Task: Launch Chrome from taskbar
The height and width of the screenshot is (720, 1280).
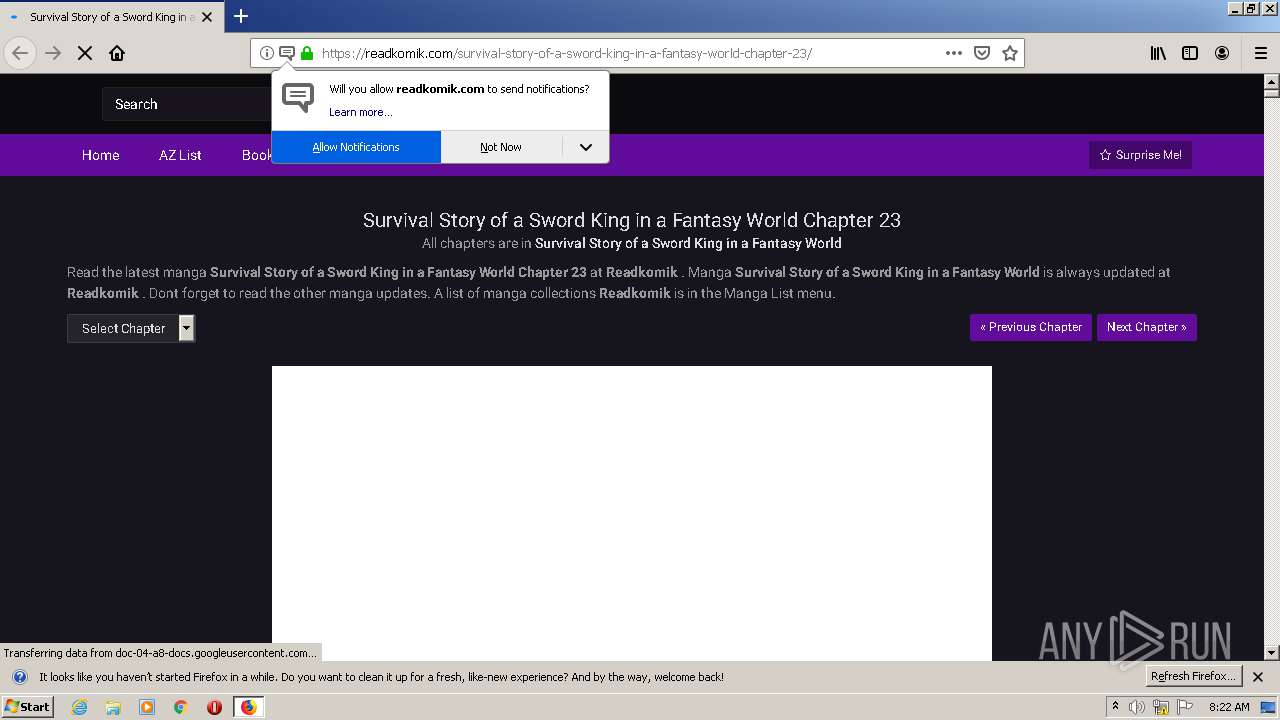Action: point(181,707)
